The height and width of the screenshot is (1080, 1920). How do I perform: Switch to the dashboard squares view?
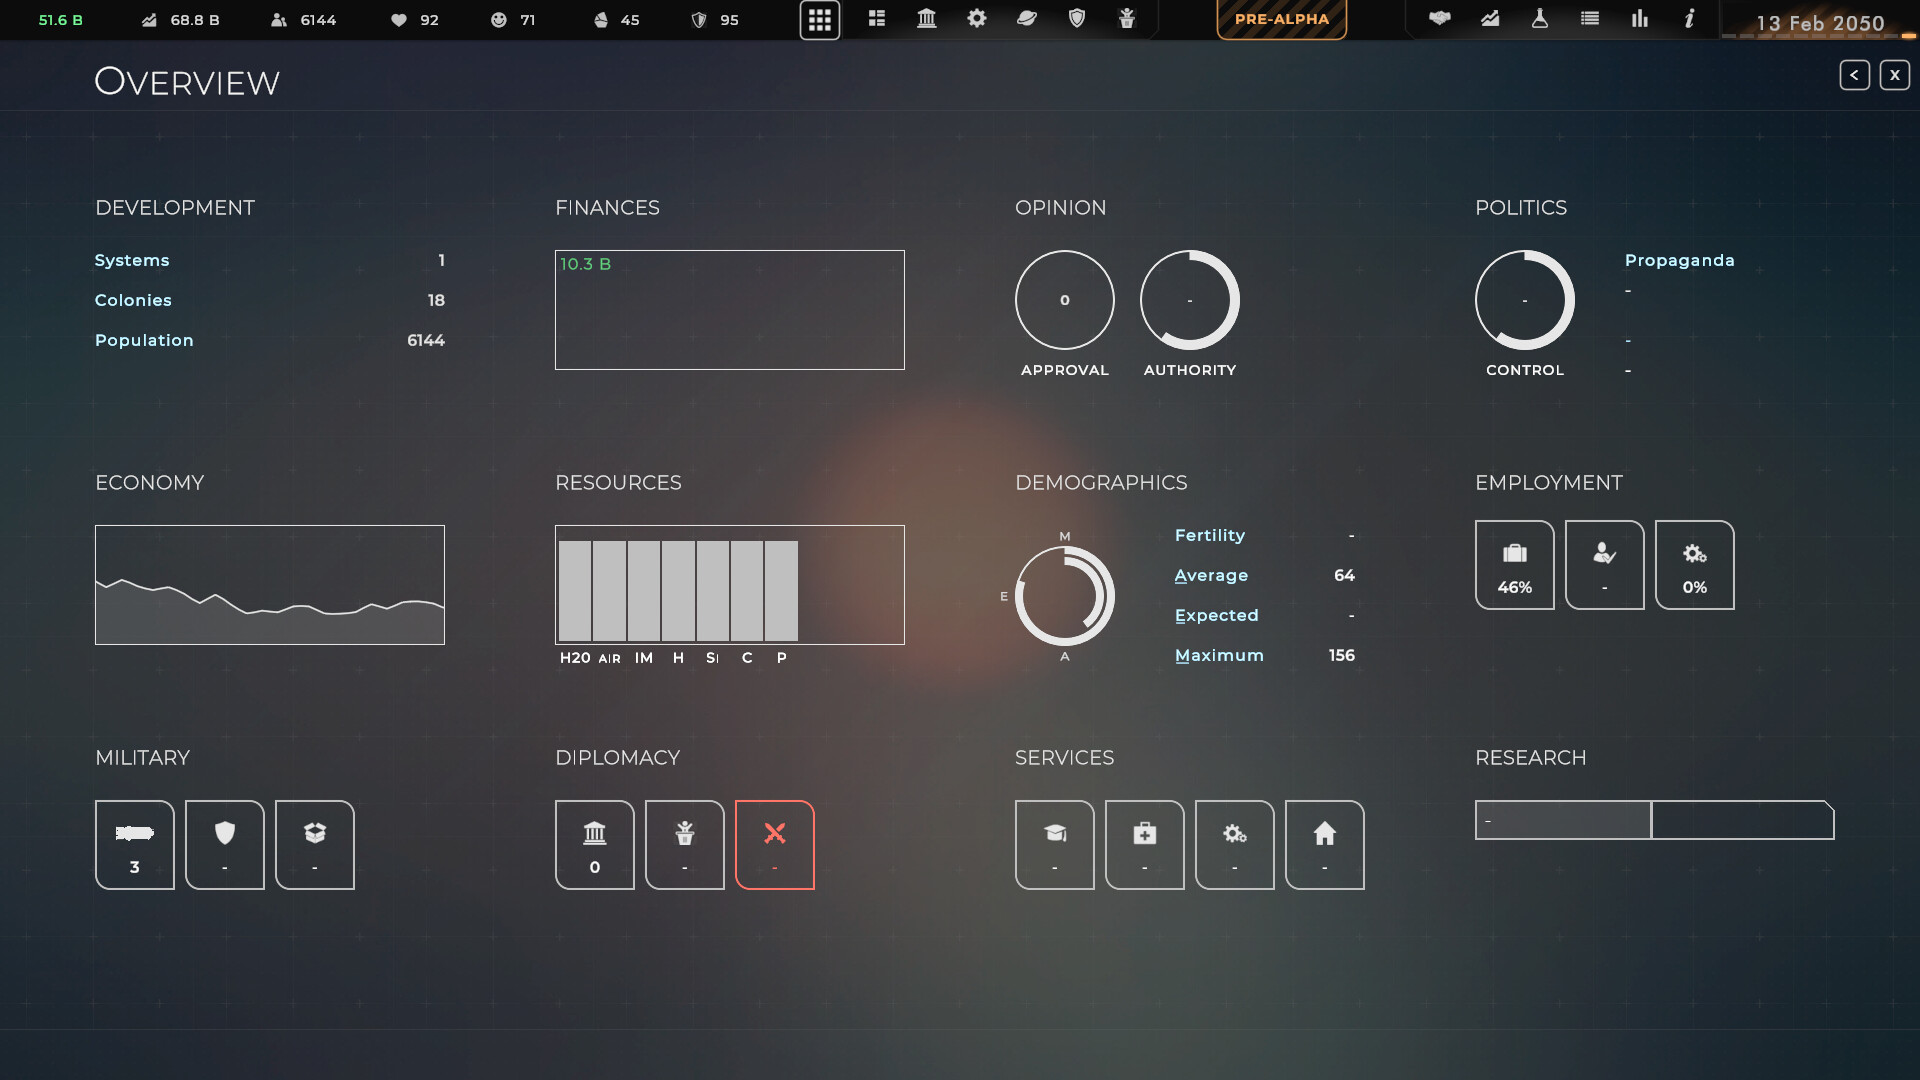click(877, 19)
